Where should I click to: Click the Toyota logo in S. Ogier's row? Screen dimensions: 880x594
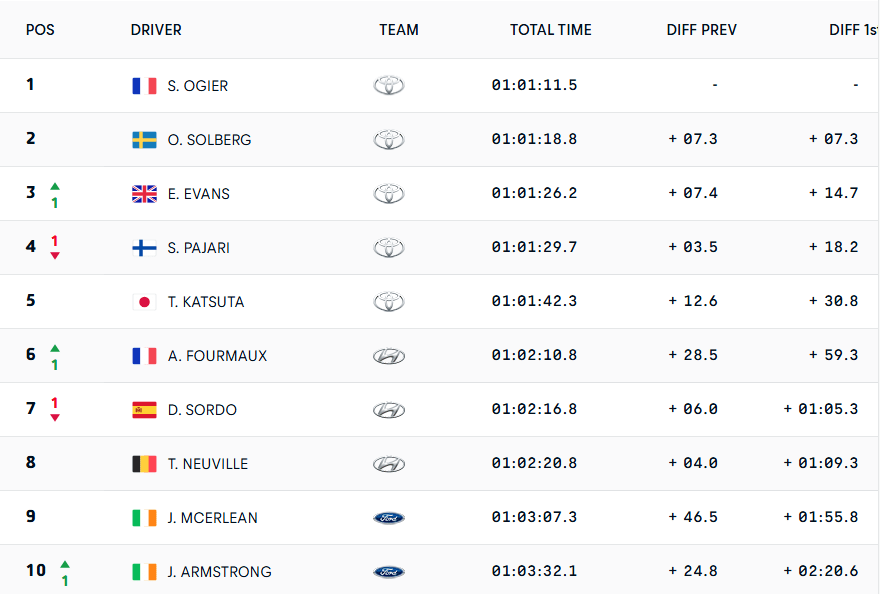[x=389, y=86]
